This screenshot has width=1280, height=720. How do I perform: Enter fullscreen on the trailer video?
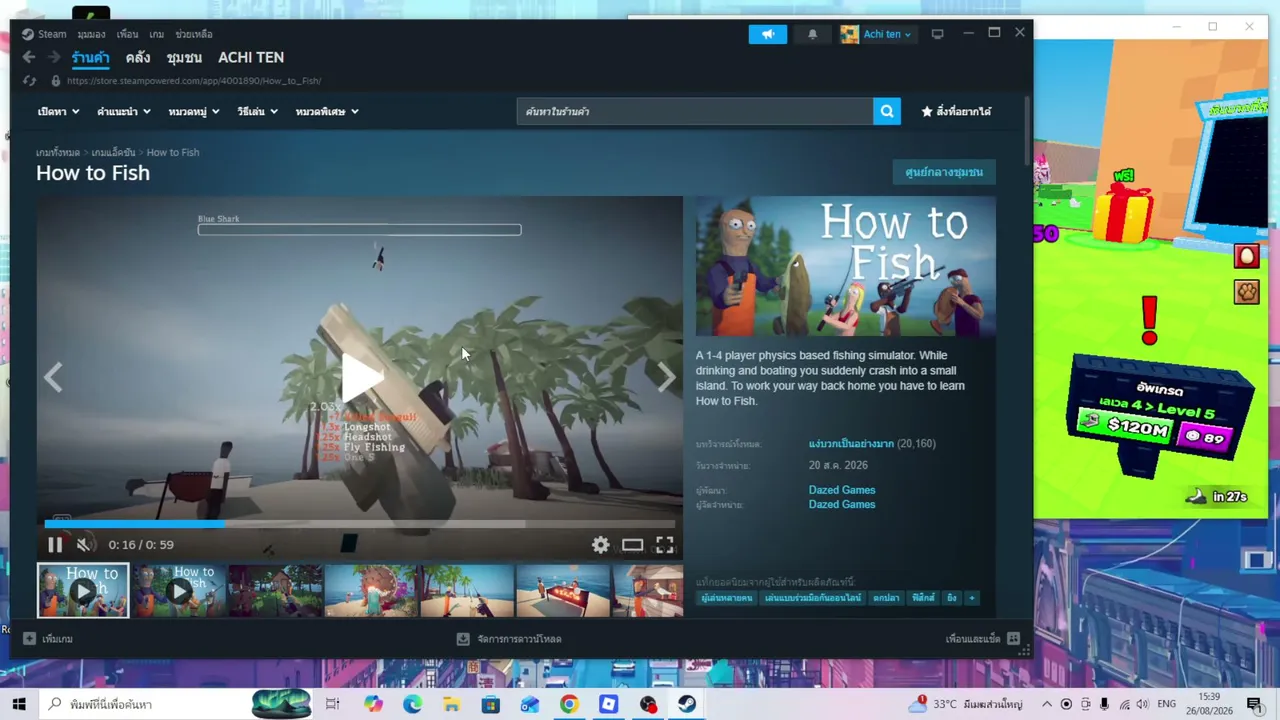[x=665, y=544]
